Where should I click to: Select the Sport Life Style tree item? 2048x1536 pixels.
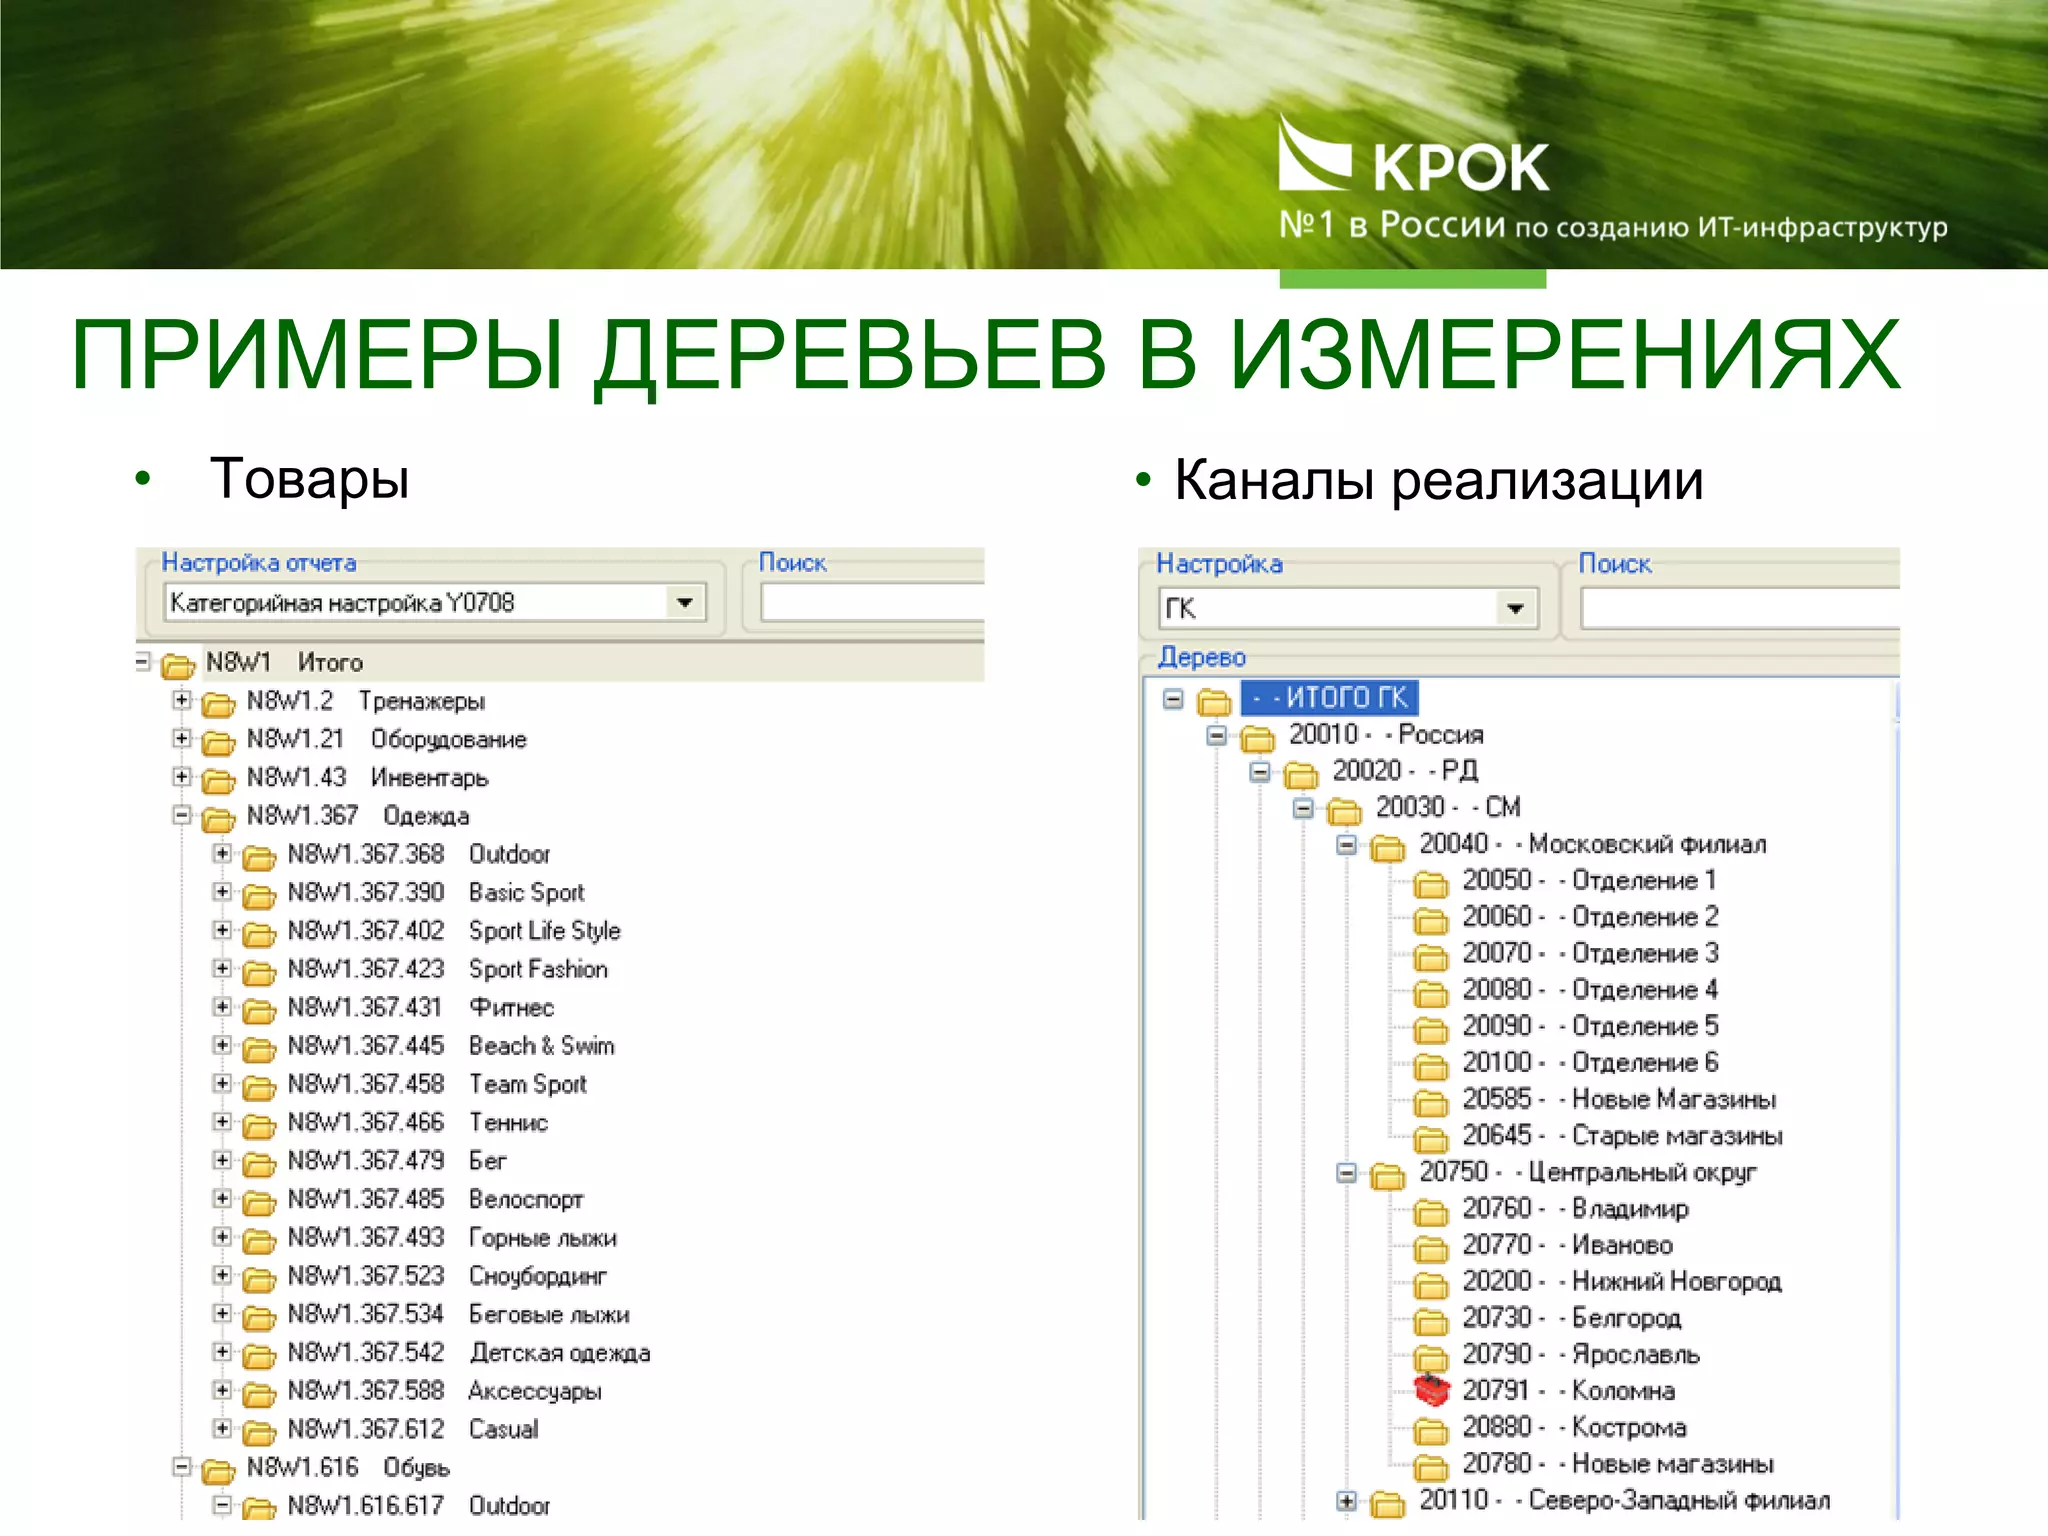point(544,931)
